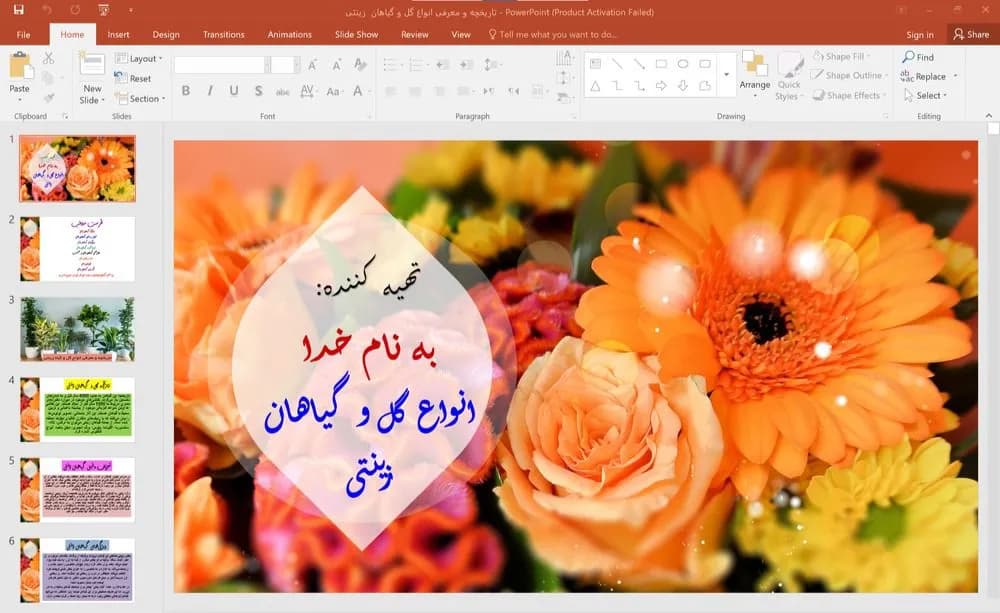Select slide 4 thumbnail with green box
The width and height of the screenshot is (1000, 613).
pyautogui.click(x=77, y=410)
